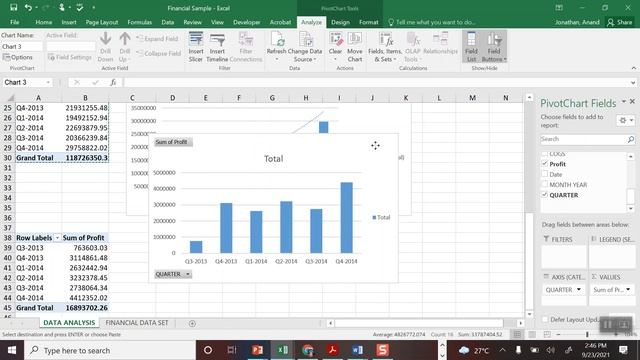This screenshot has height=360, width=640.
Task: Click the Chart Name input field
Action: [x=22, y=47]
